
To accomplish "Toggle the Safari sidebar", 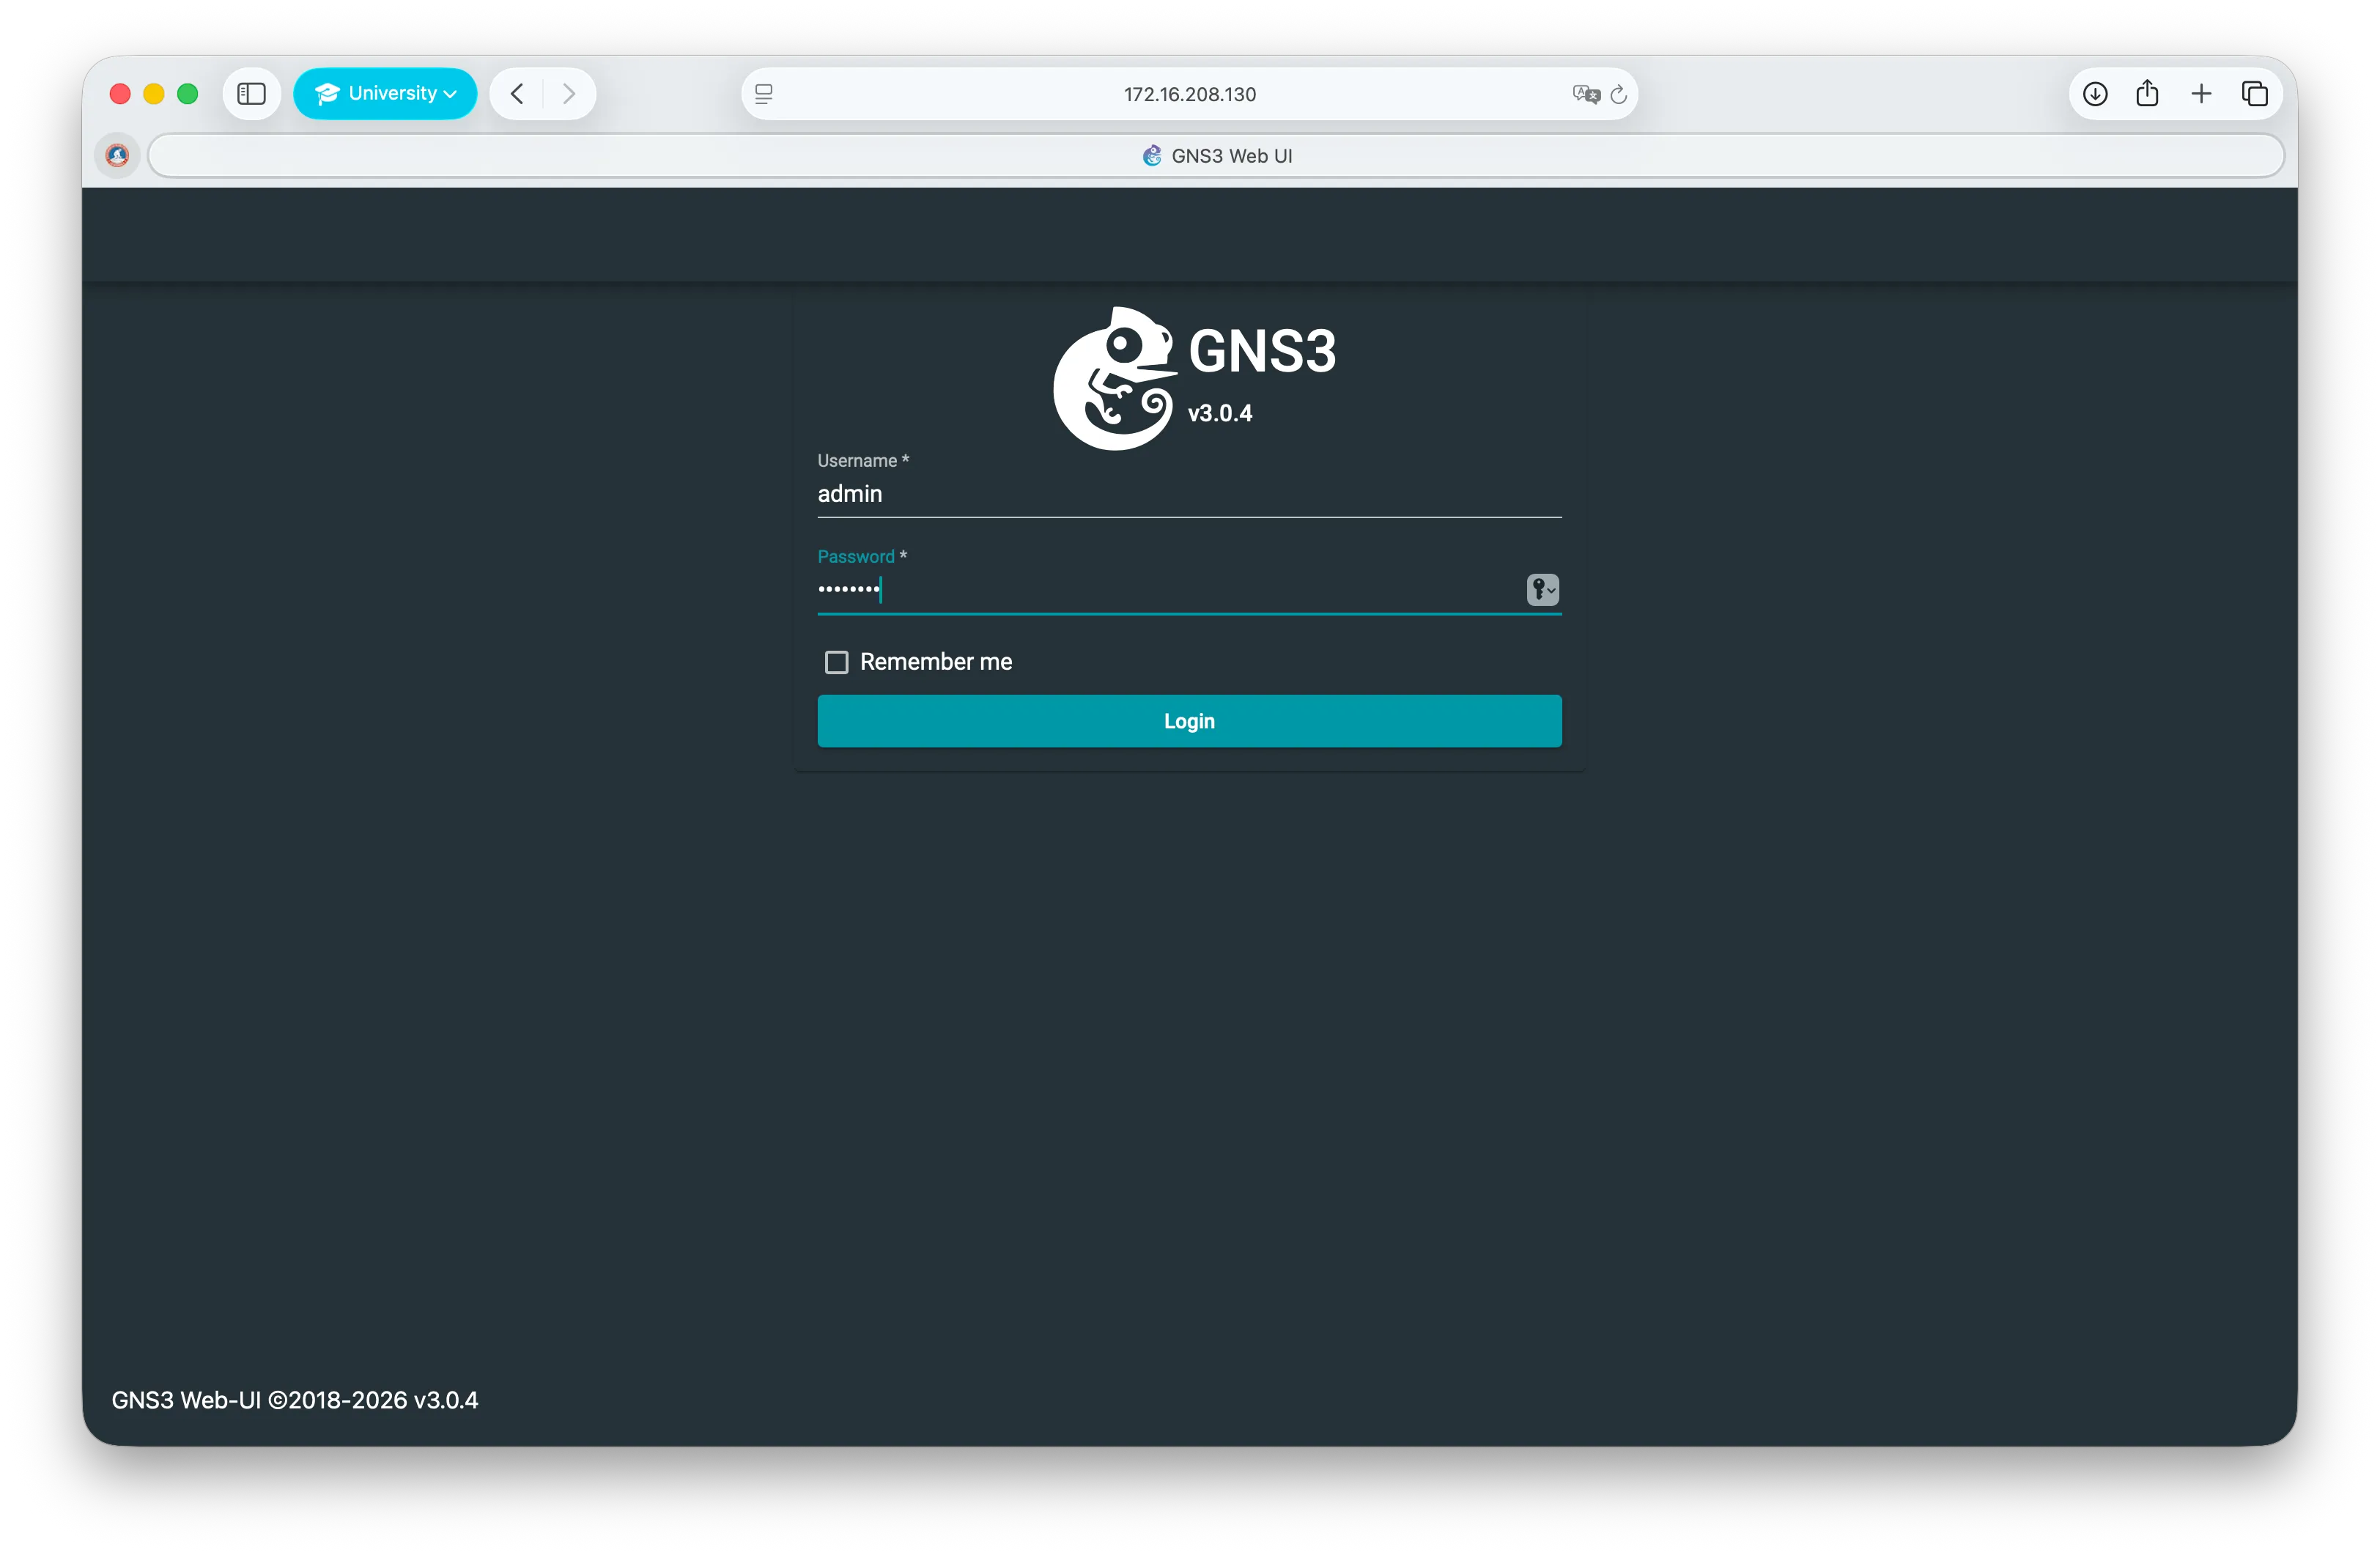I will tap(251, 93).
